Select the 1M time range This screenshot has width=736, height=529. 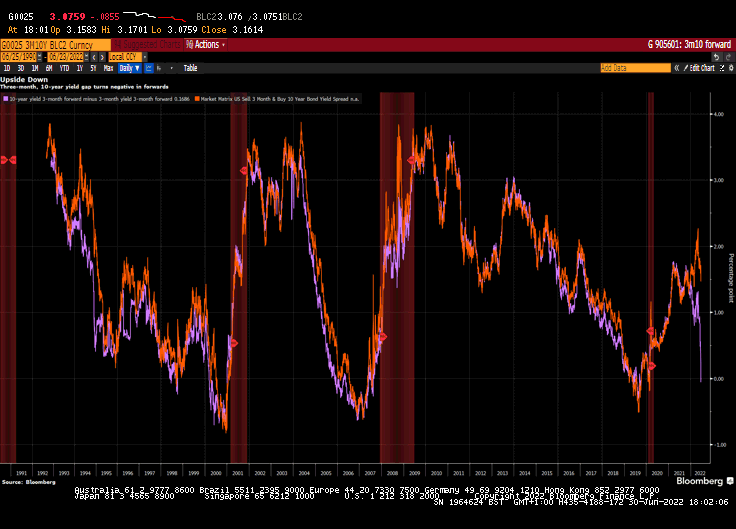point(35,68)
